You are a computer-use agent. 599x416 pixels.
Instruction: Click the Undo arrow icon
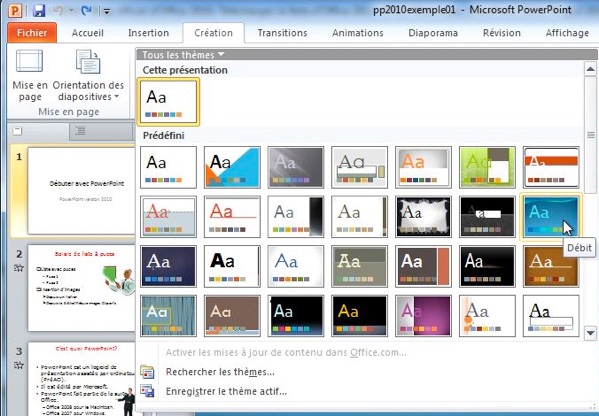coord(58,11)
